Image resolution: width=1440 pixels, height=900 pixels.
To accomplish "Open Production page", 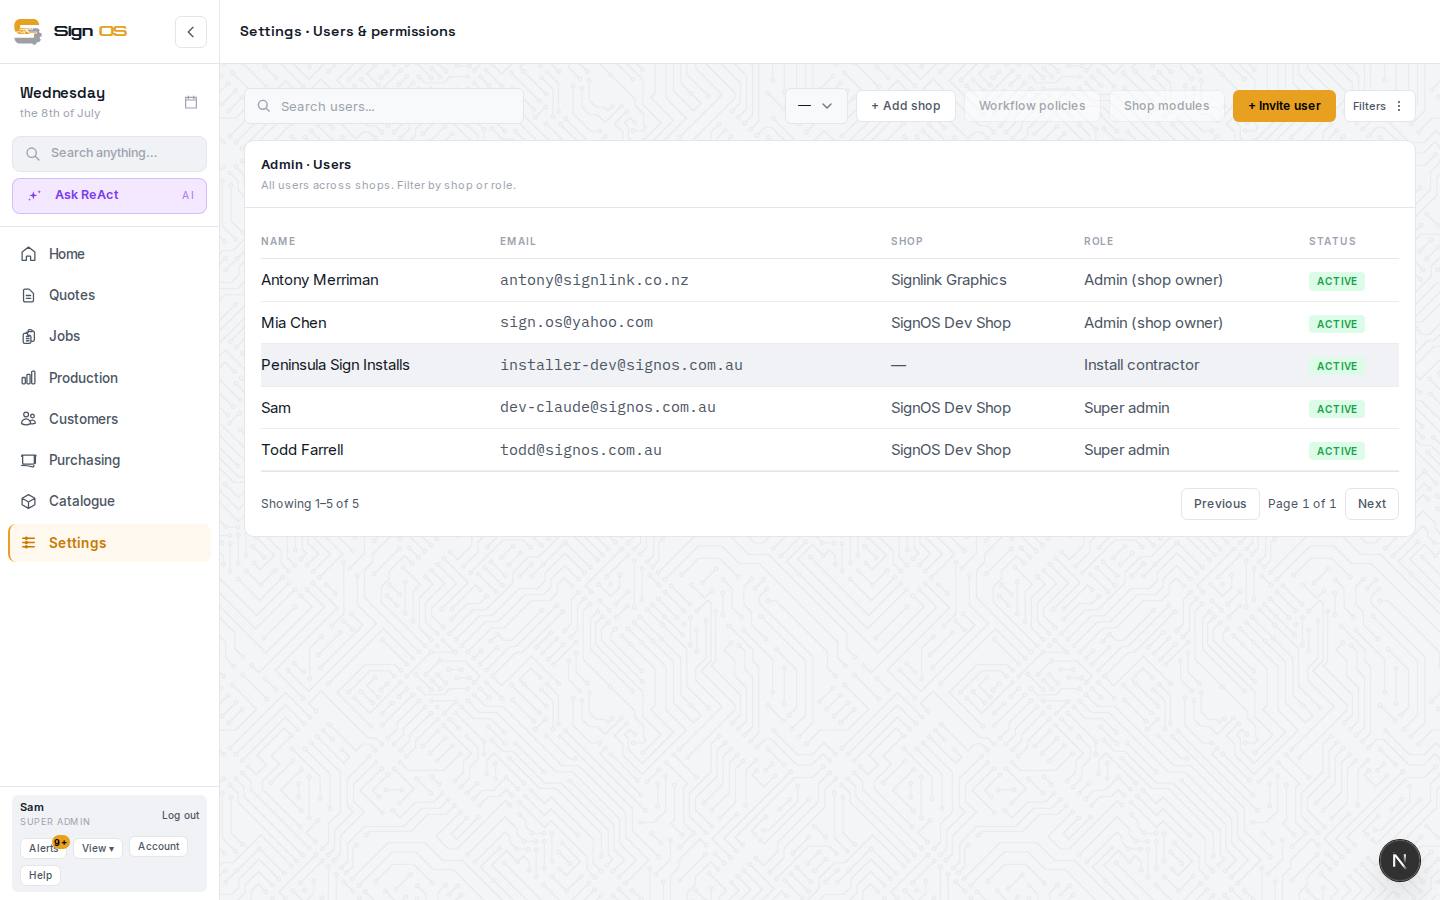I will [x=109, y=378].
